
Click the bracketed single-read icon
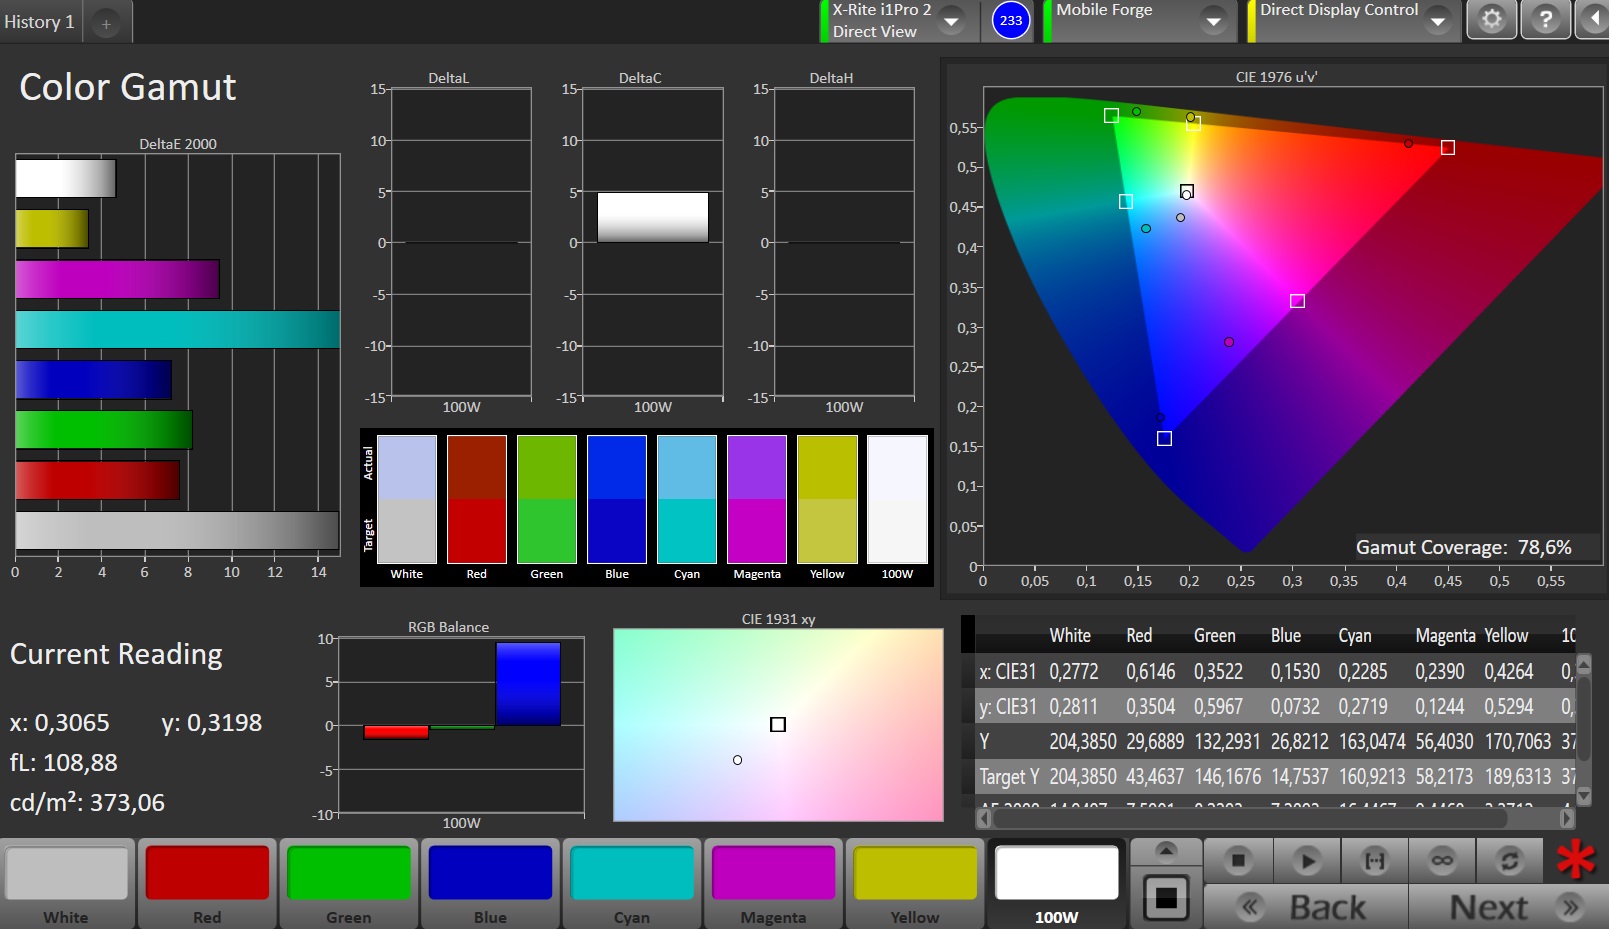[1375, 861]
